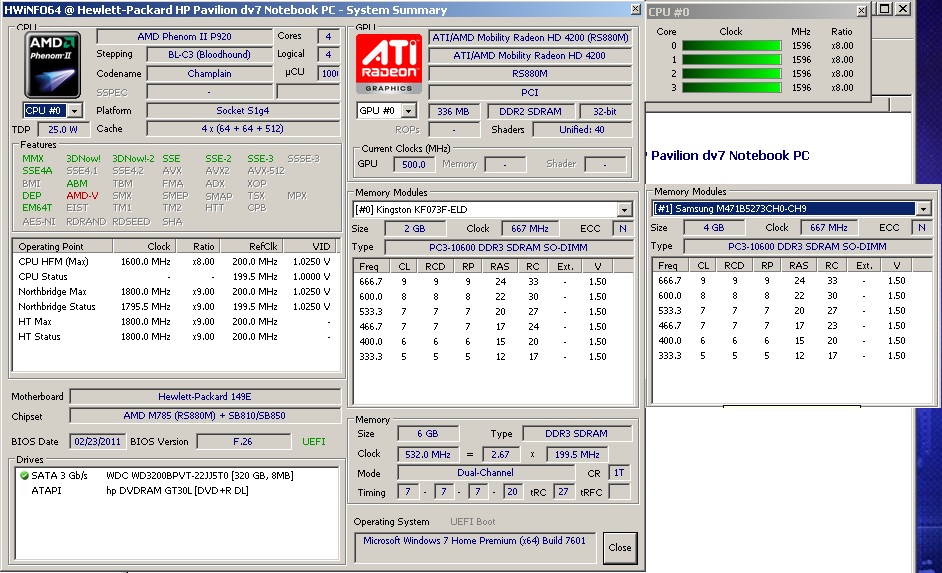The height and width of the screenshot is (573, 942).
Task: Click the 25.0 W TDP field
Action: [63, 129]
